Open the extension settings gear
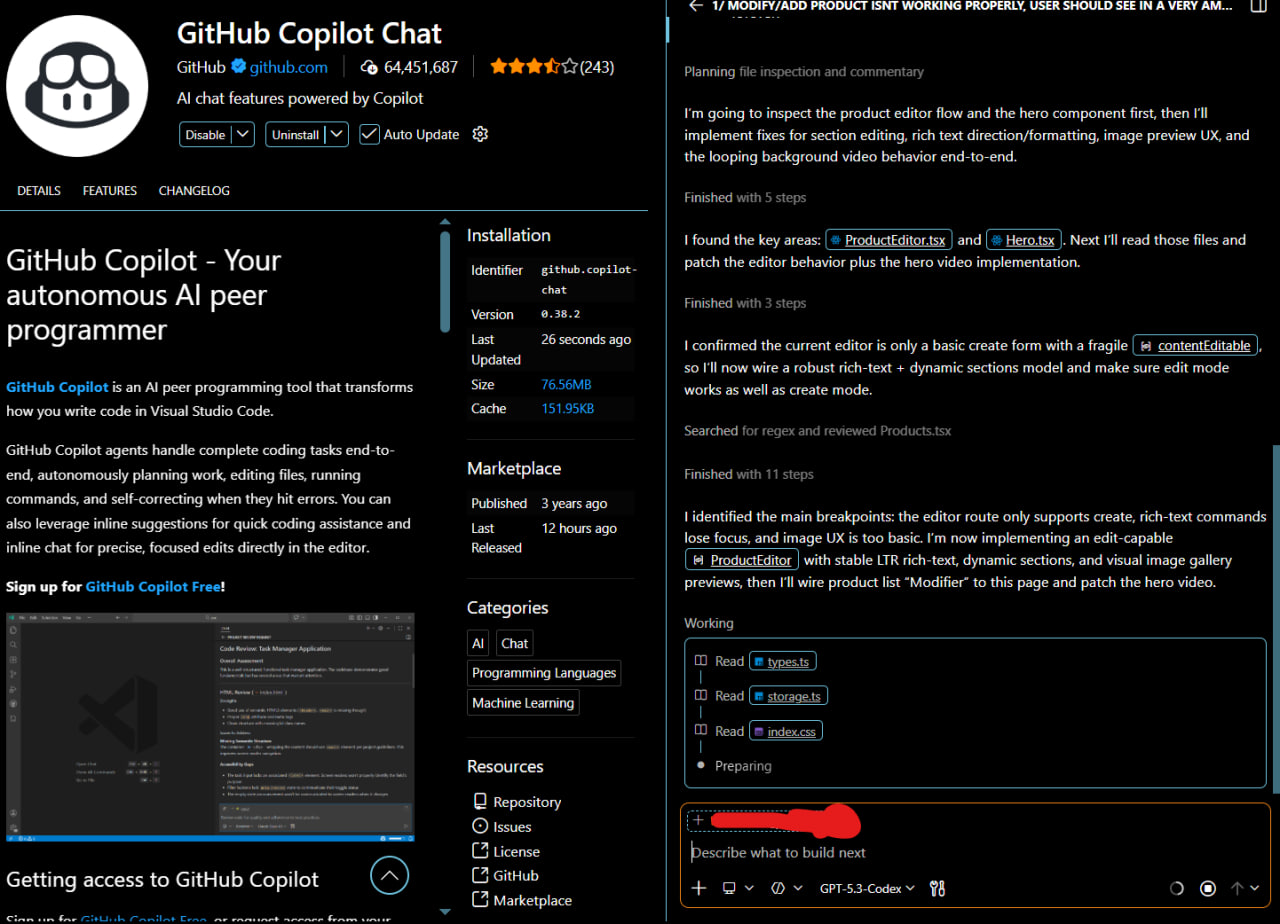This screenshot has width=1280, height=924. pos(480,134)
